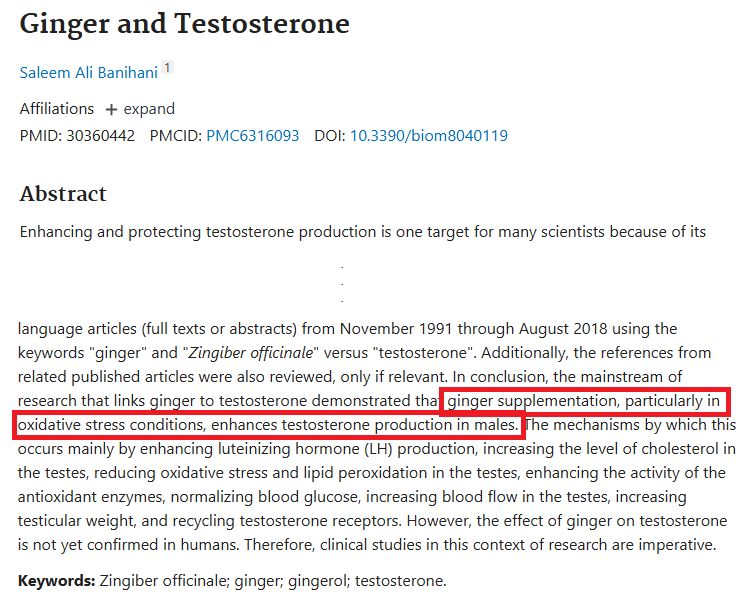Screen dimensions: 750x614
Task: Click the 'November 1991 through August 2018' text
Action: point(474,329)
